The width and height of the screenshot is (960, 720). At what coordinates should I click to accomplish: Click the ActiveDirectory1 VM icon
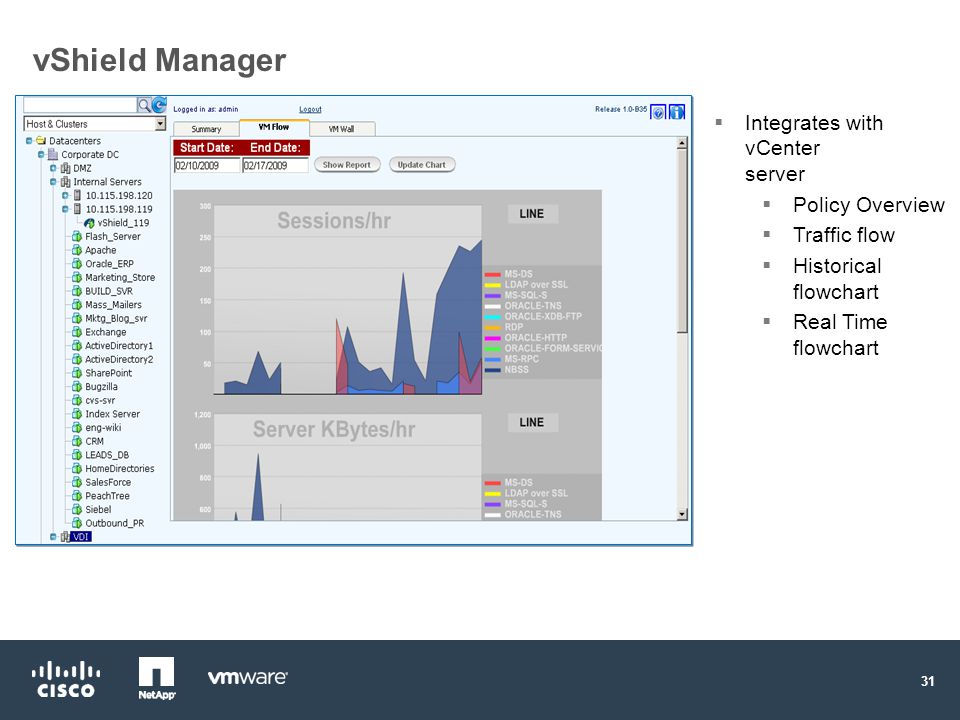(77, 345)
